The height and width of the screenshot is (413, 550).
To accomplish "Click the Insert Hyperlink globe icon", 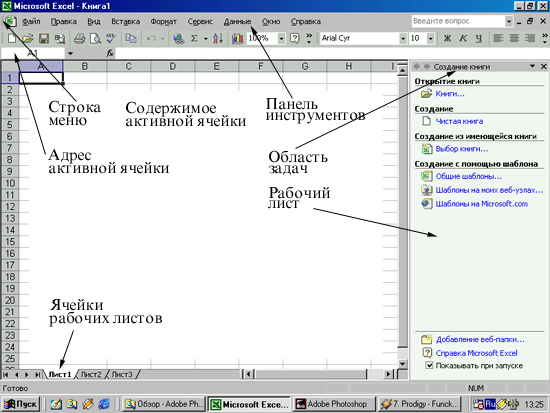I will pyautogui.click(x=179, y=38).
